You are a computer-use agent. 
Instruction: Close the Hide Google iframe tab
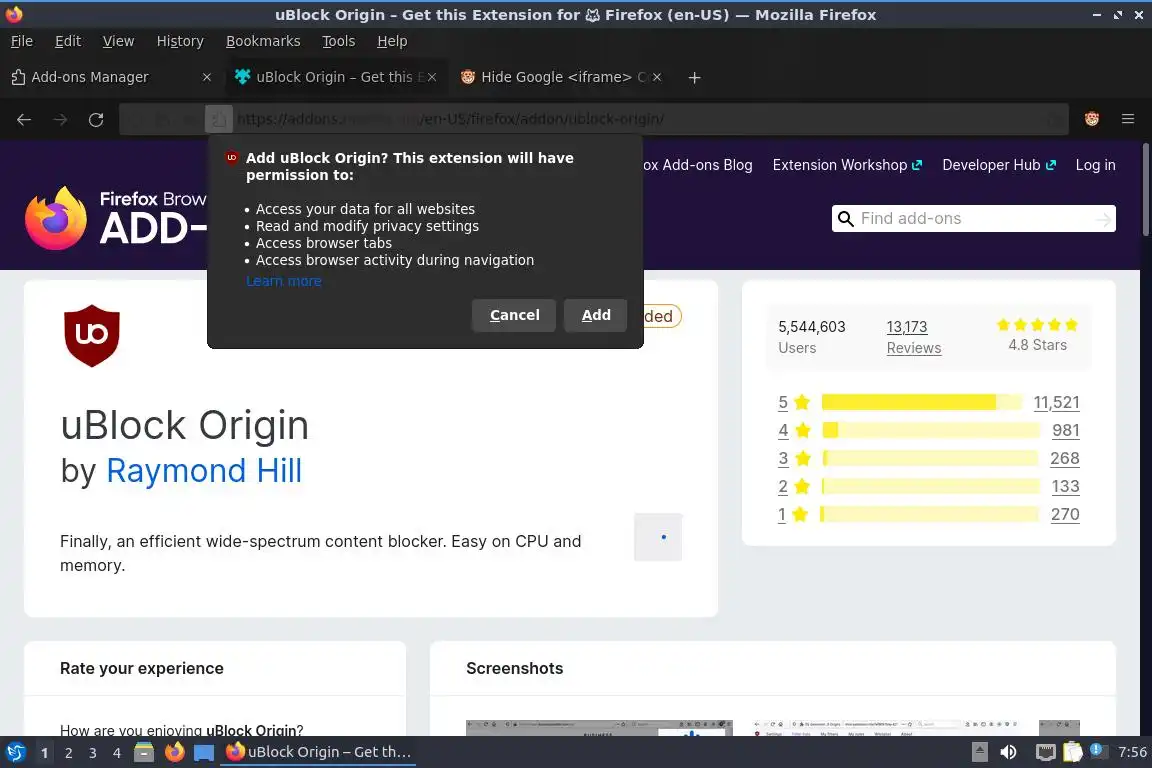657,77
